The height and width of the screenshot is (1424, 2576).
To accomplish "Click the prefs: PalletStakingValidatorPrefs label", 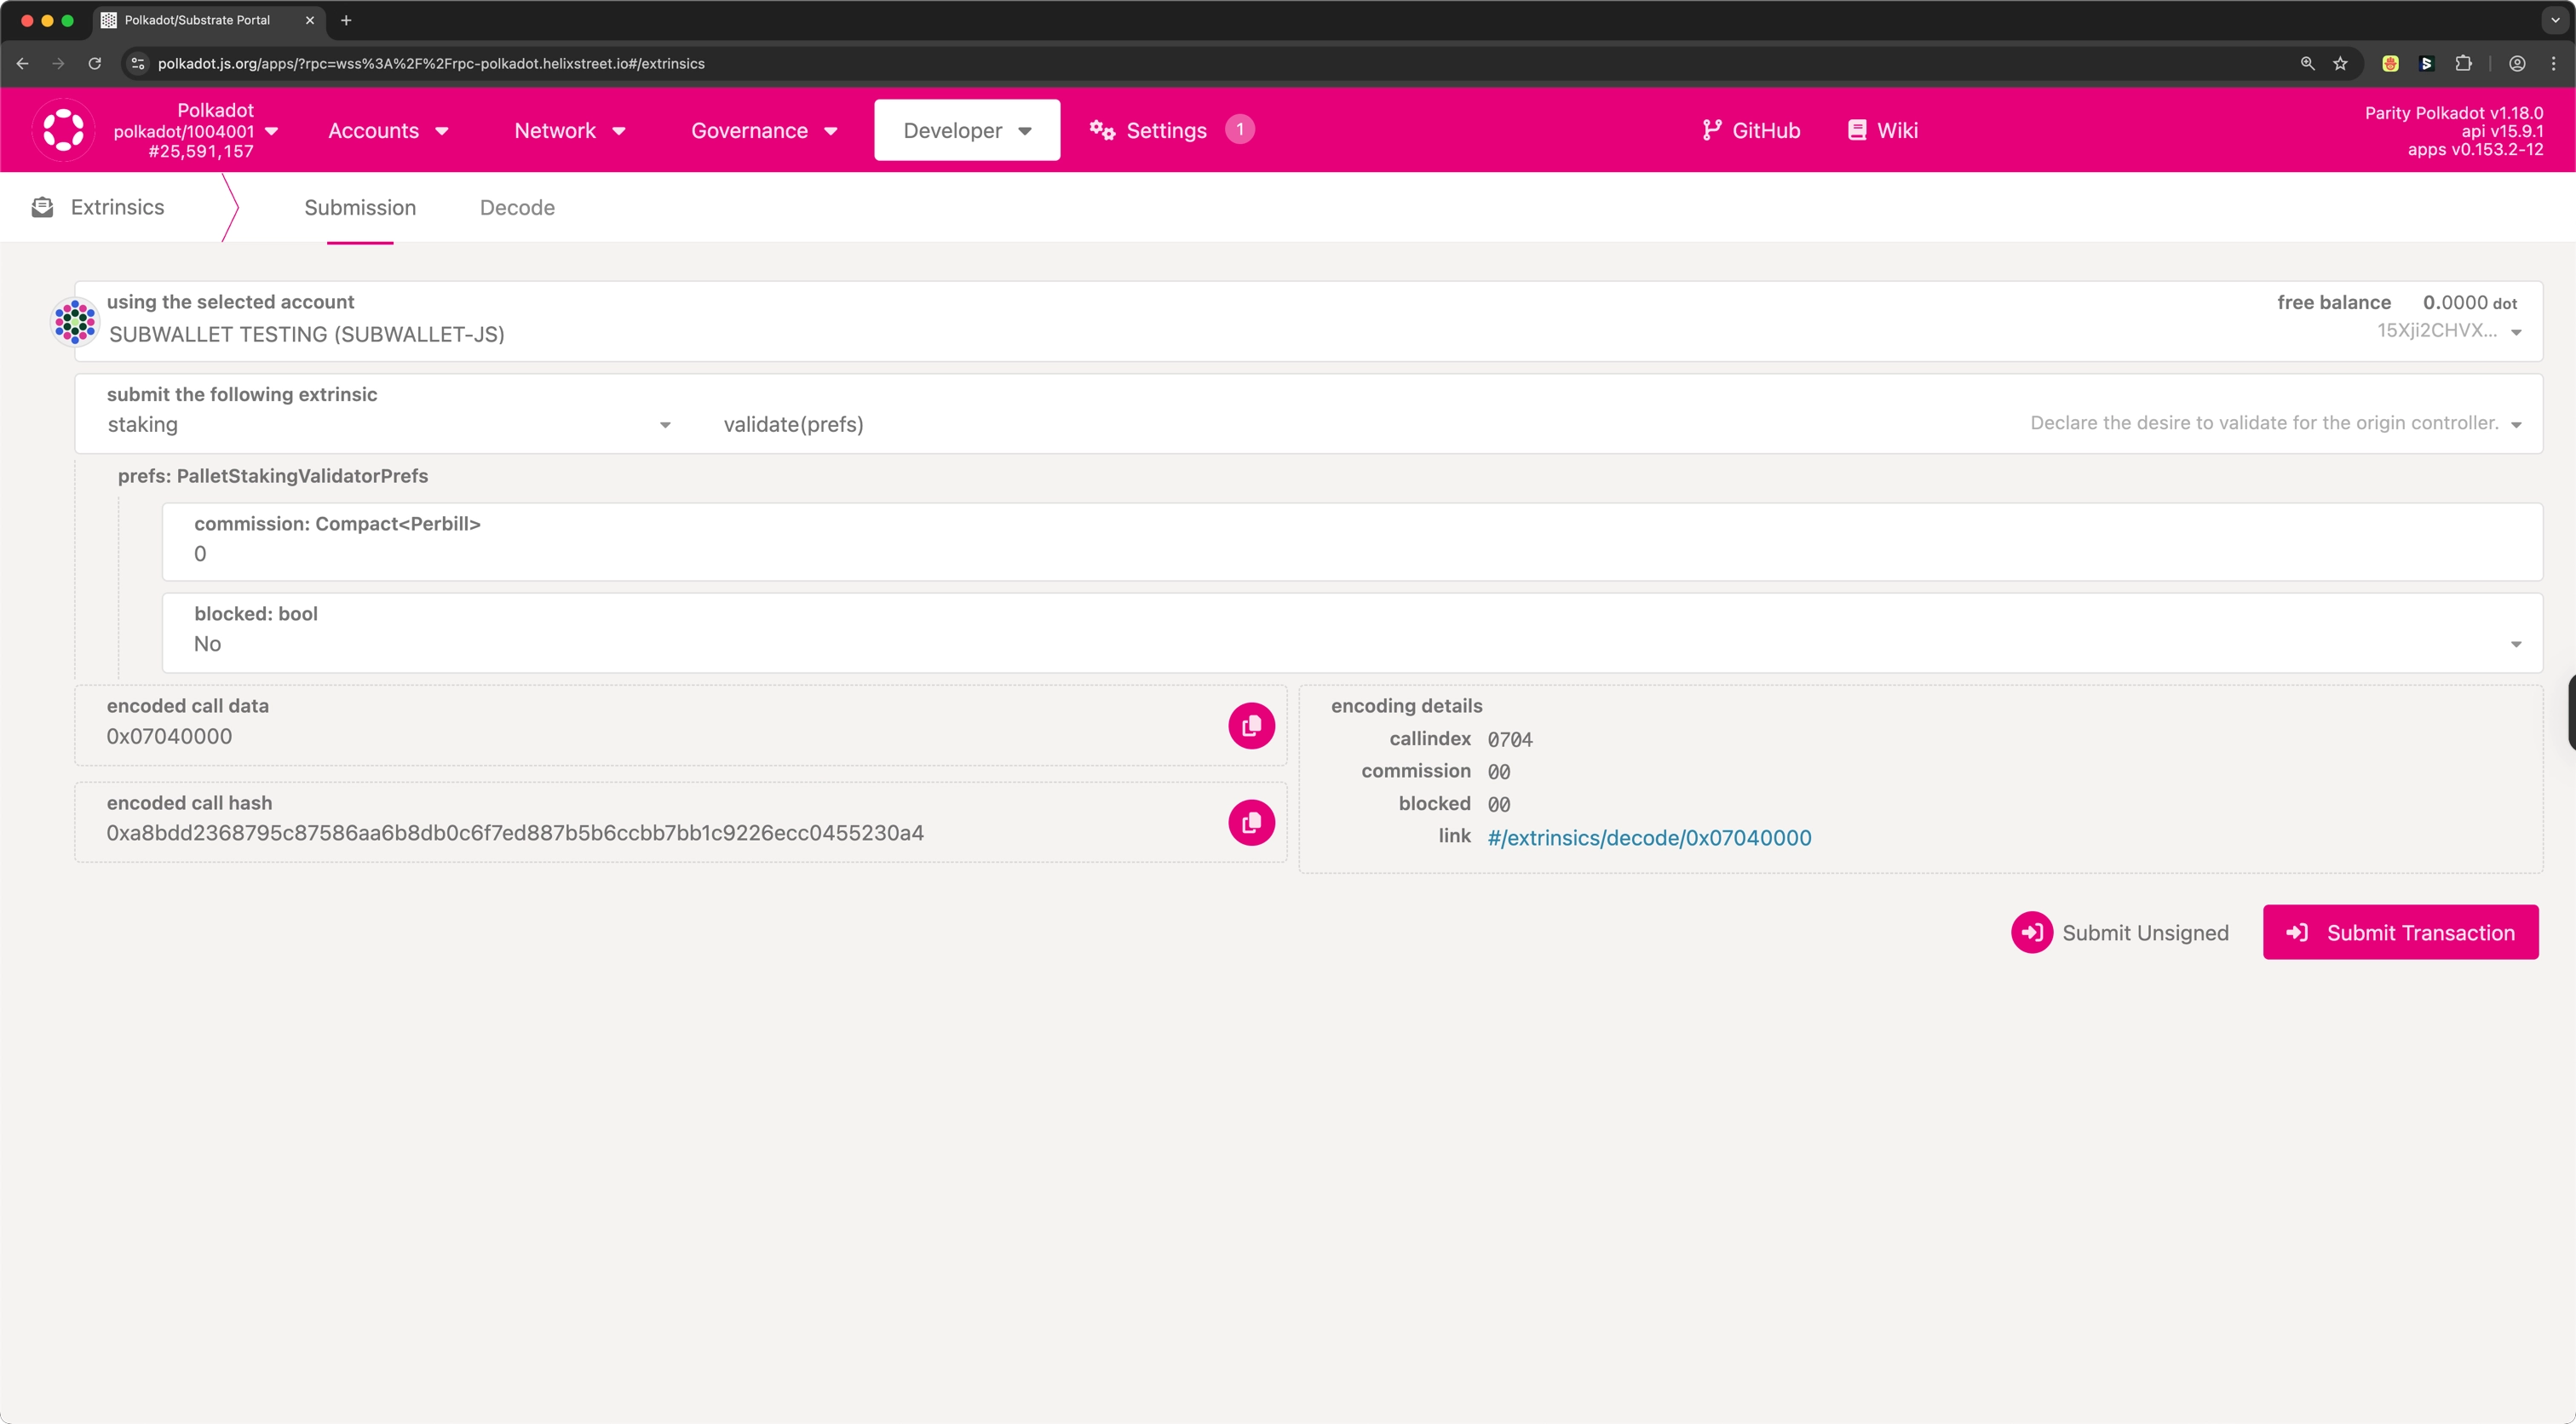I will pyautogui.click(x=273, y=476).
